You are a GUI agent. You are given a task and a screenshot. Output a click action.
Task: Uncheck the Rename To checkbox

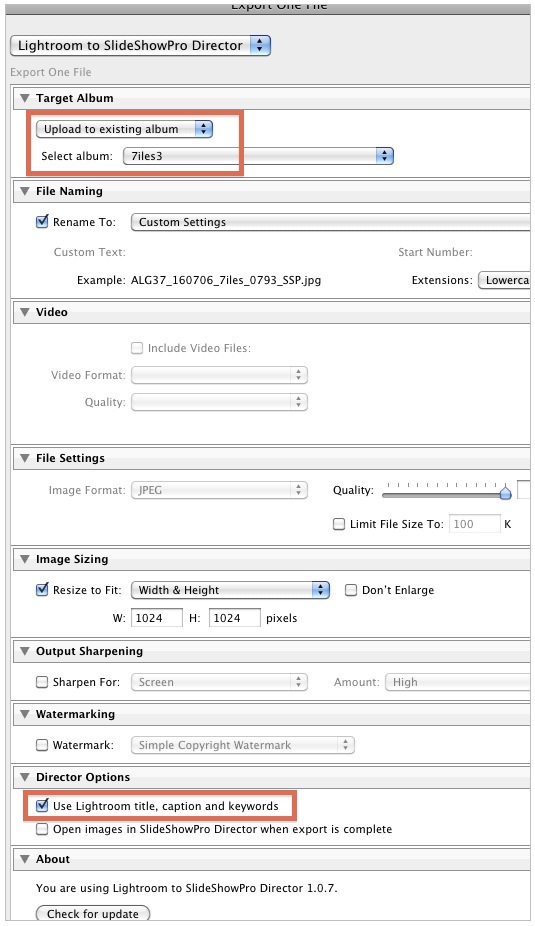pyautogui.click(x=42, y=222)
